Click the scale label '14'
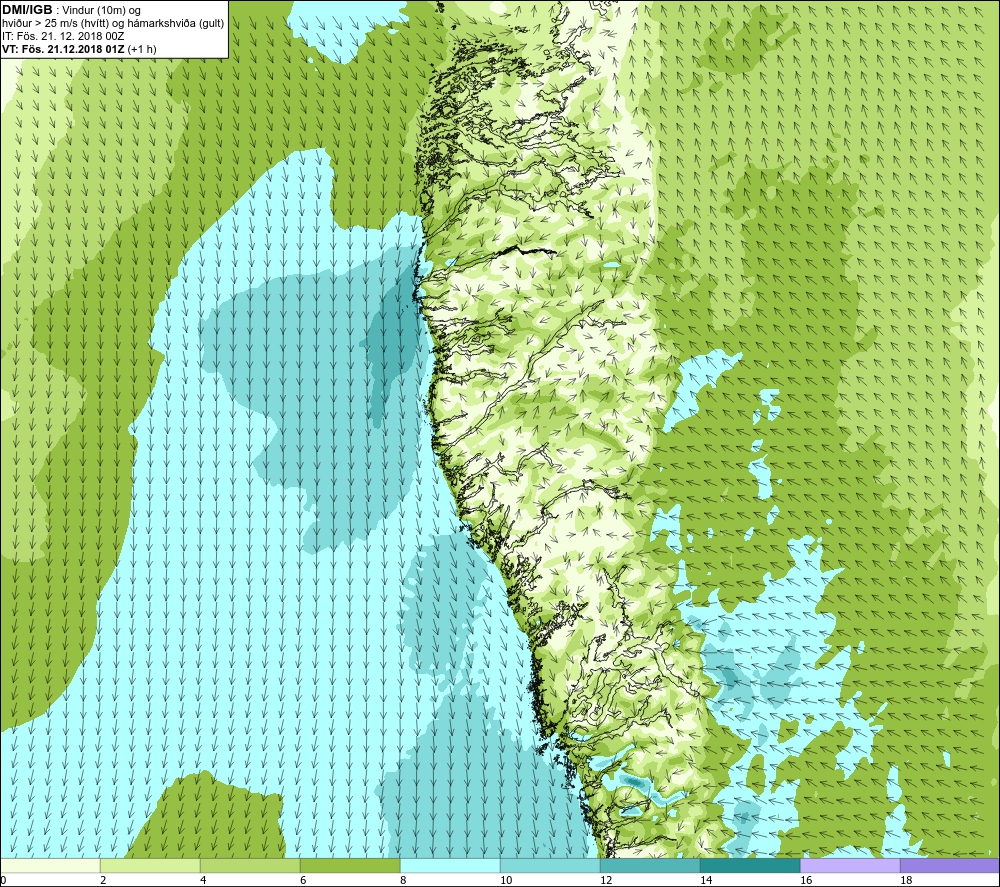 (706, 880)
